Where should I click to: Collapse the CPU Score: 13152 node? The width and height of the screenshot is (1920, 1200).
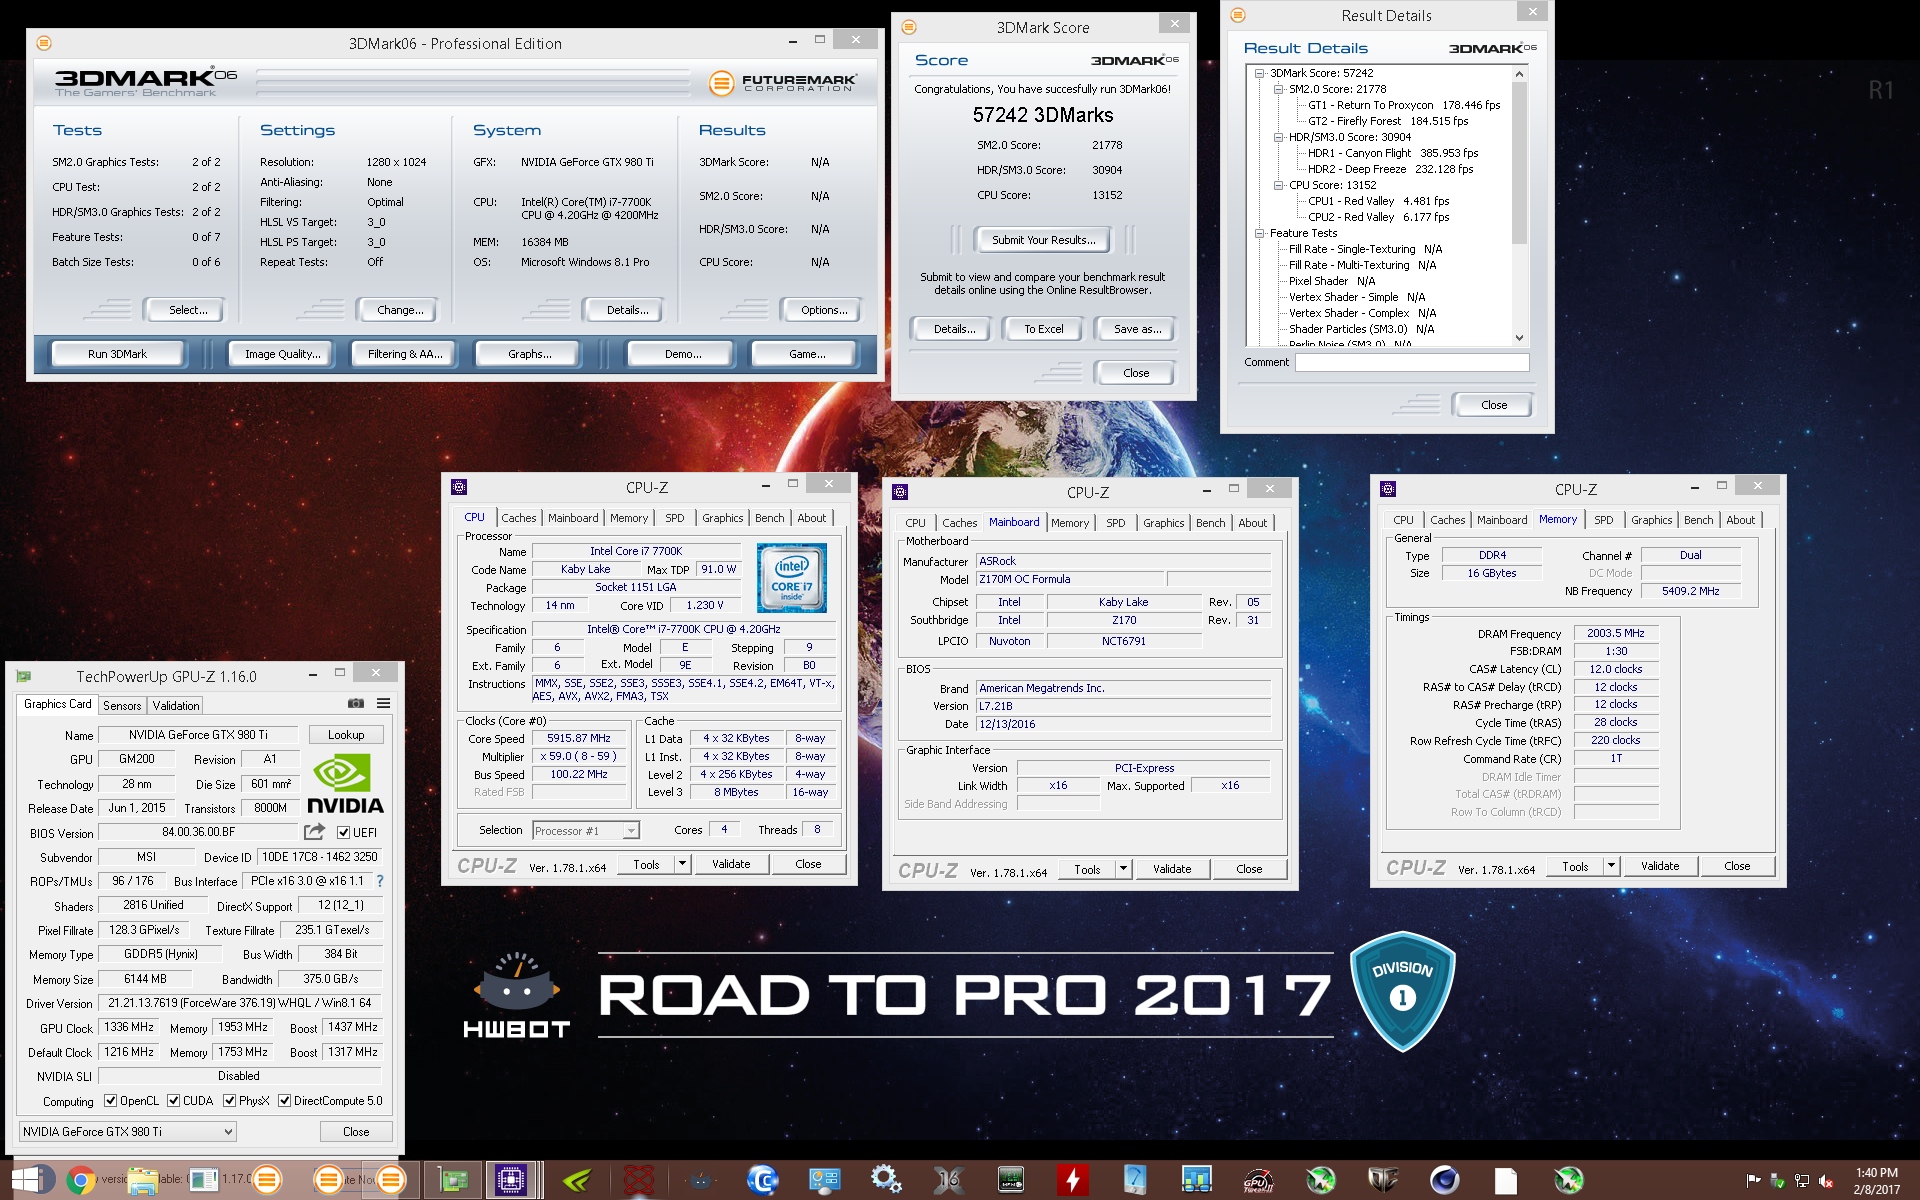pyautogui.click(x=1278, y=185)
